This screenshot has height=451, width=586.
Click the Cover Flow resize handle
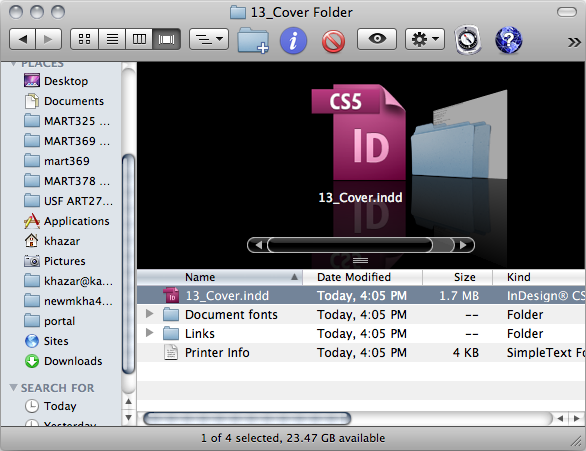[x=360, y=260]
